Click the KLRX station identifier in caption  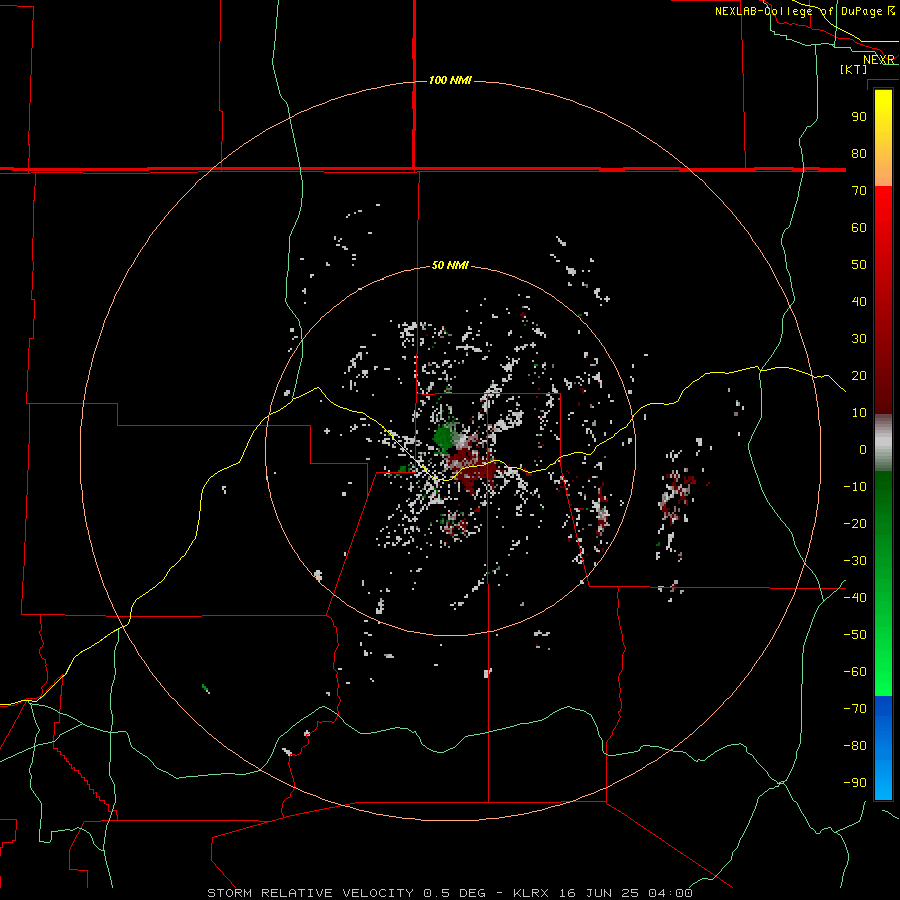click(530, 893)
